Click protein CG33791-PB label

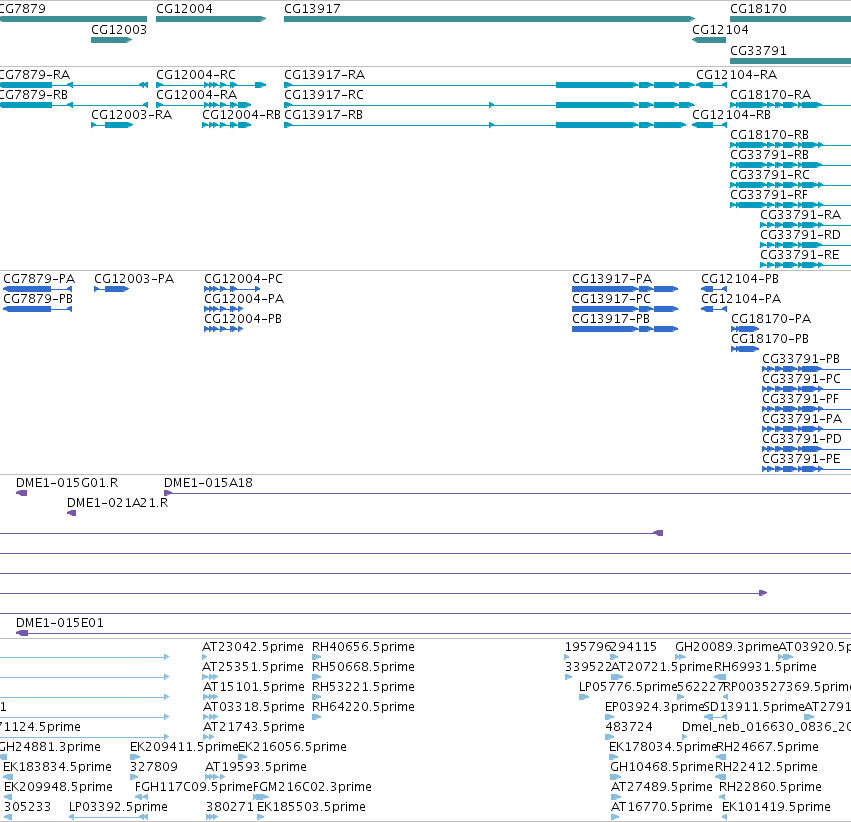801,360
